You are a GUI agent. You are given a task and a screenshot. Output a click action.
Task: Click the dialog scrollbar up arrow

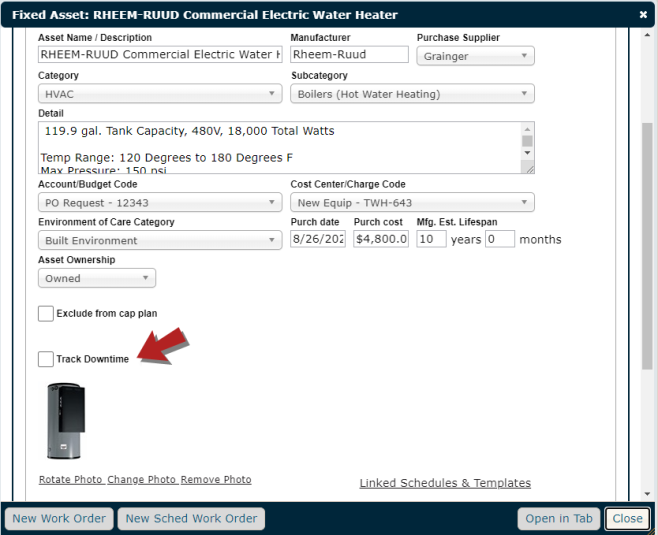pyautogui.click(x=647, y=35)
